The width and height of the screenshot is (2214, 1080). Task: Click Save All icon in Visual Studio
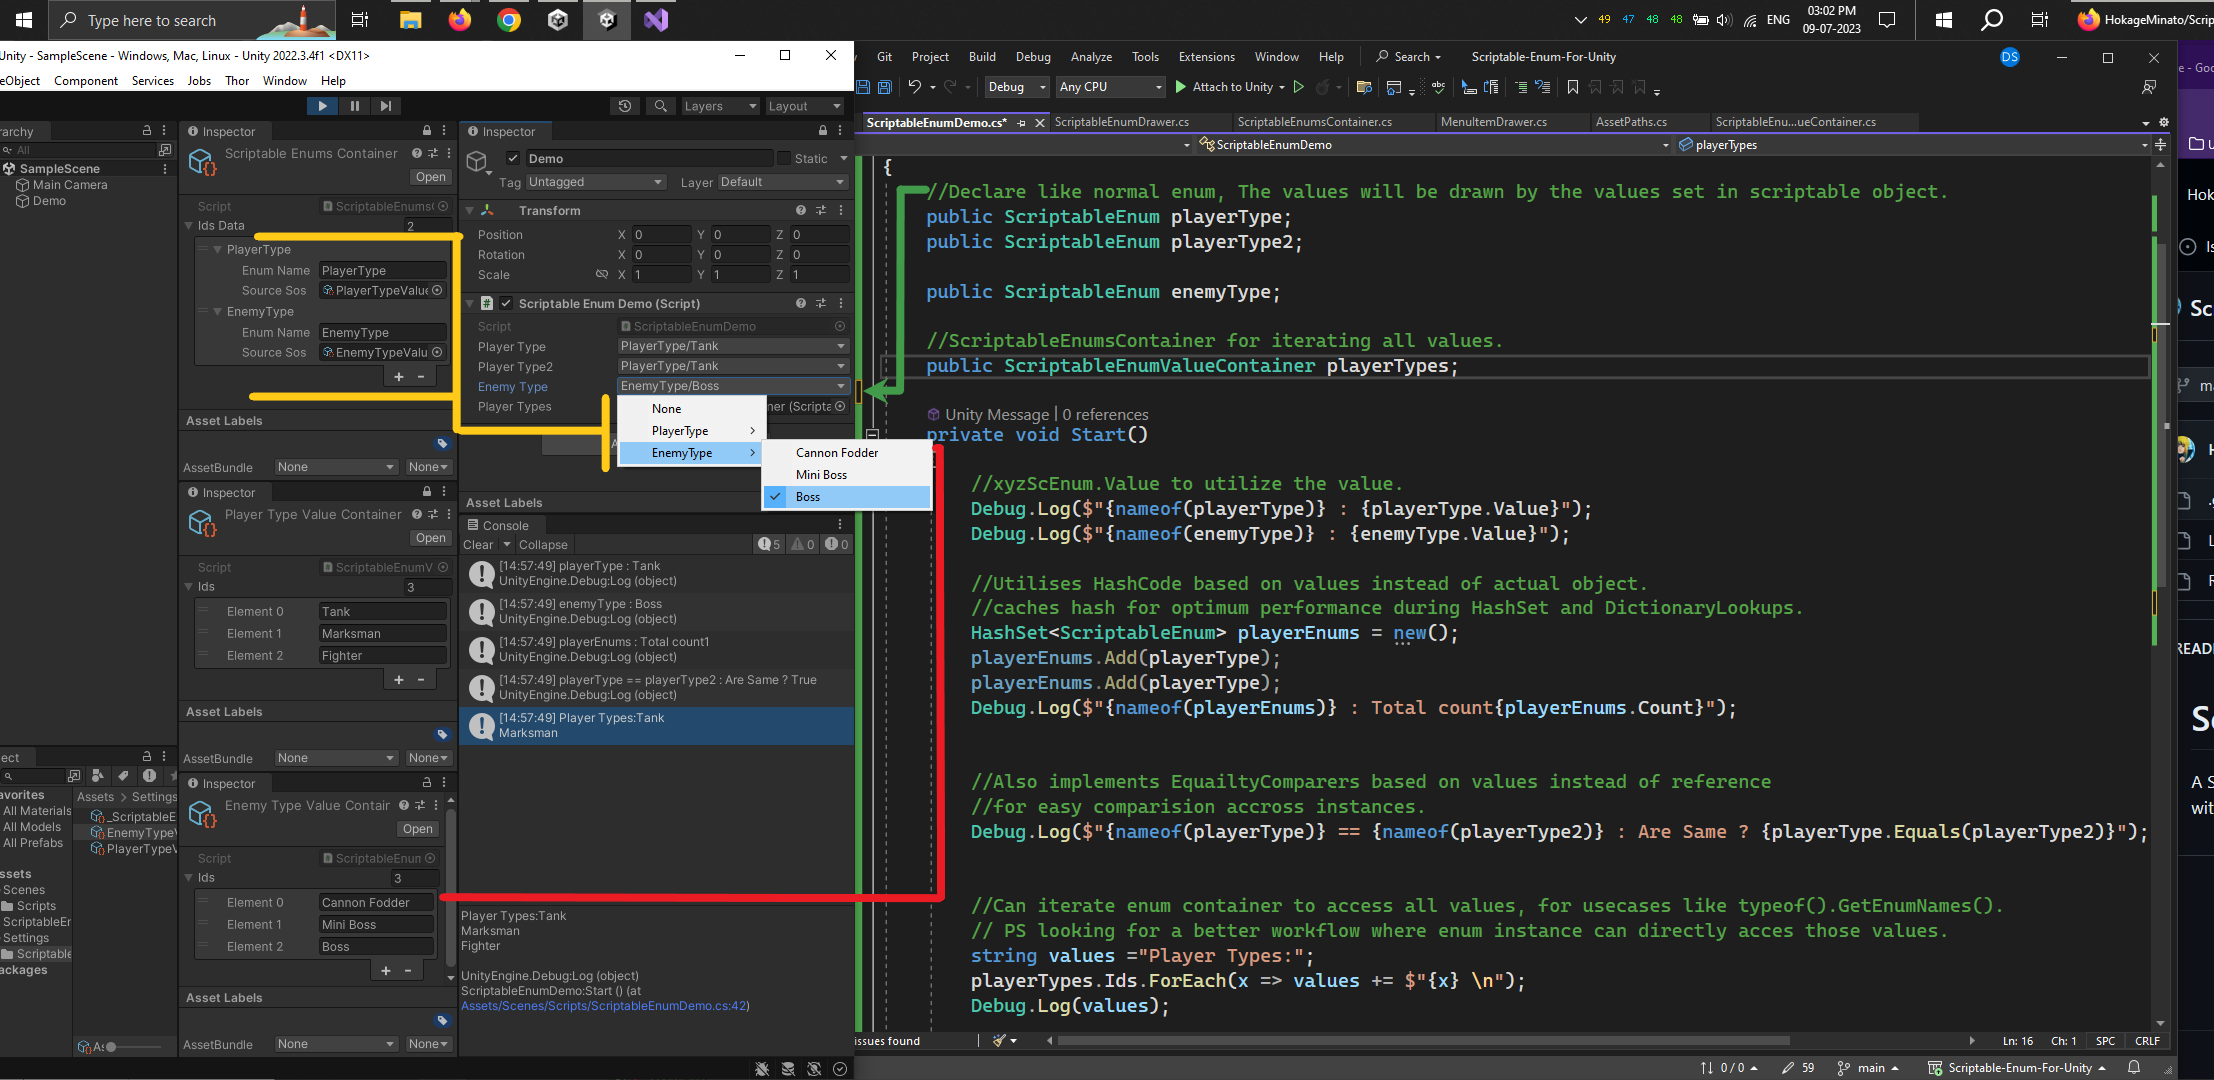click(x=884, y=87)
